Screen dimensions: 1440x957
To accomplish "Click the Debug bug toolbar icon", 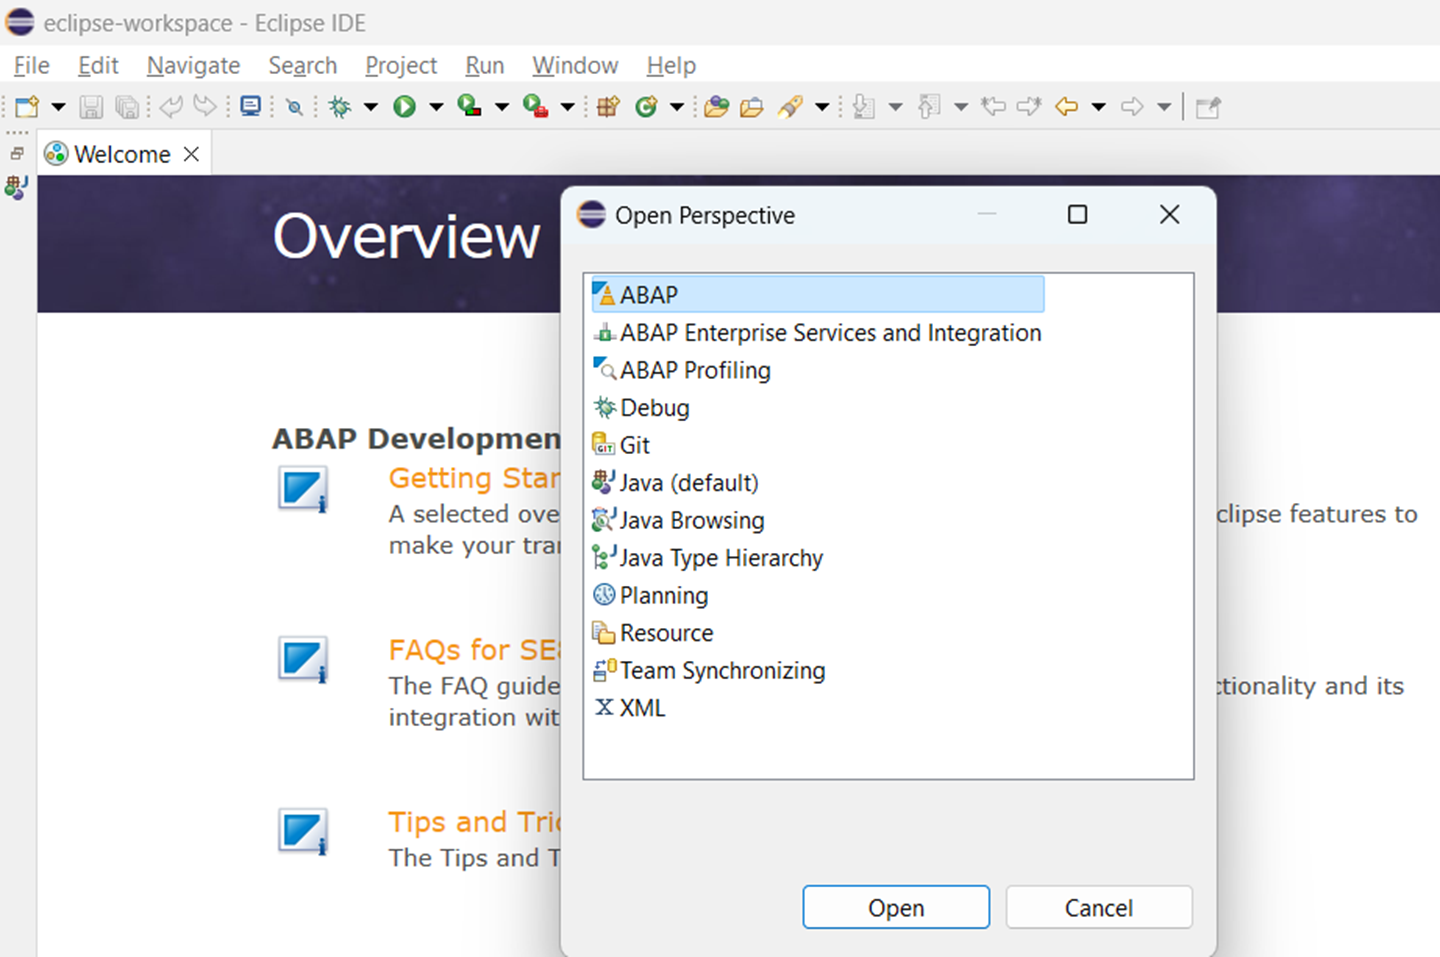I will pyautogui.click(x=340, y=107).
